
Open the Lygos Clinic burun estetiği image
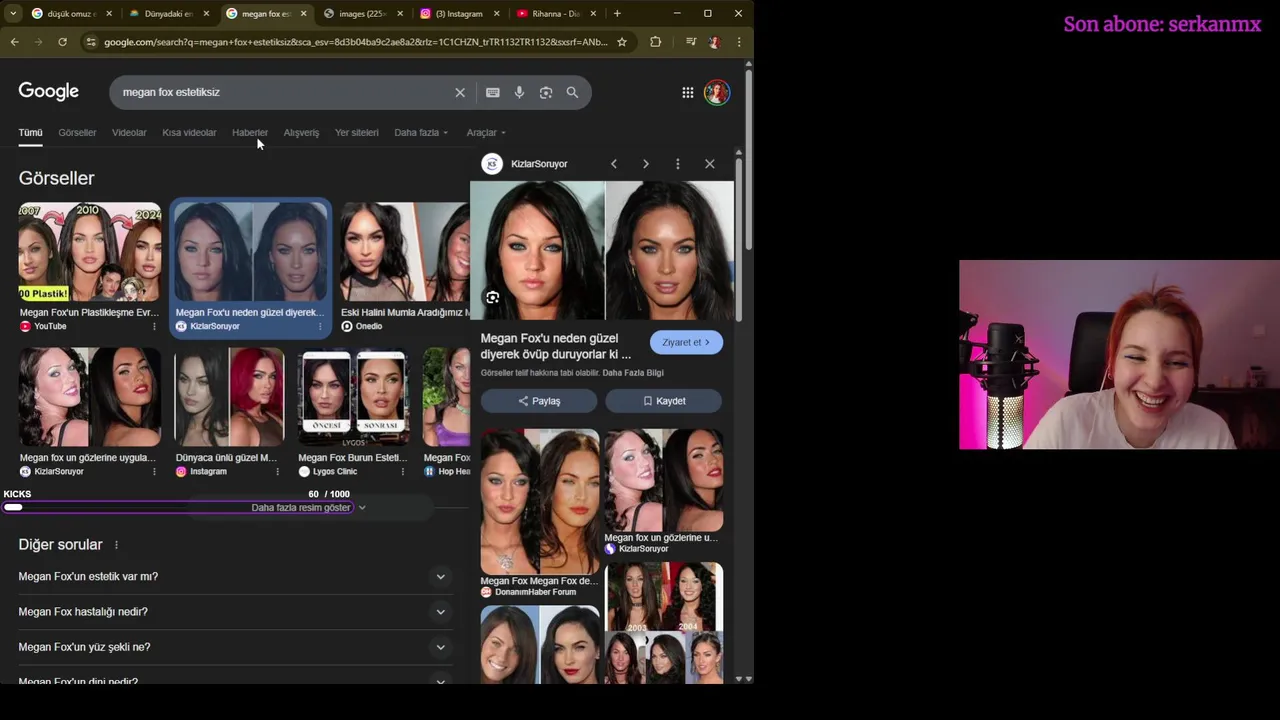pos(354,397)
